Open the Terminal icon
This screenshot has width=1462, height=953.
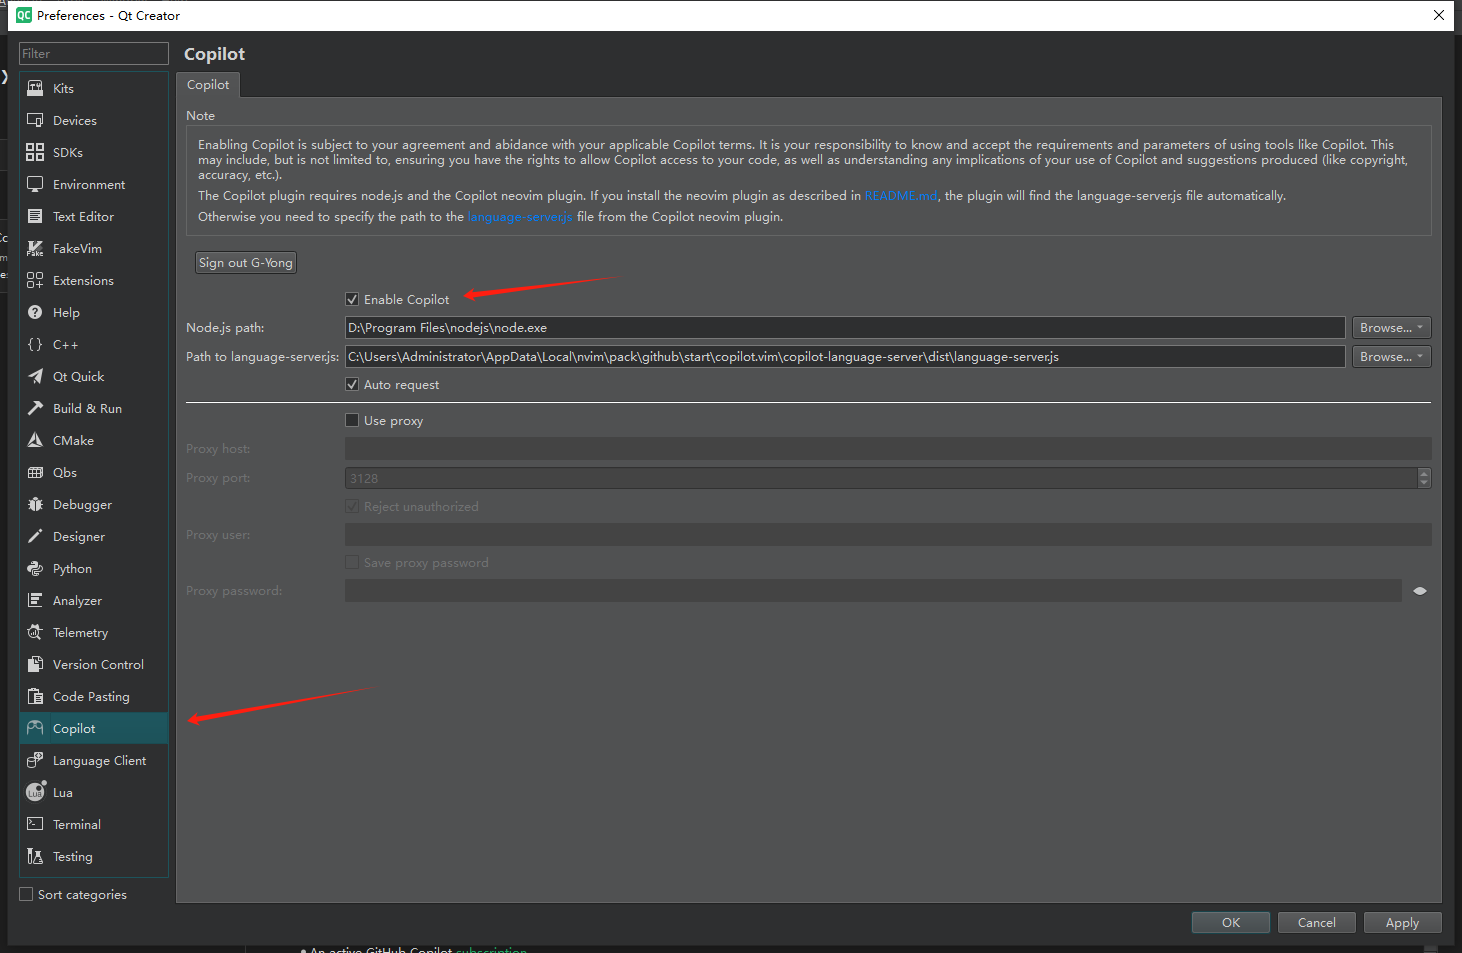[x=35, y=824]
